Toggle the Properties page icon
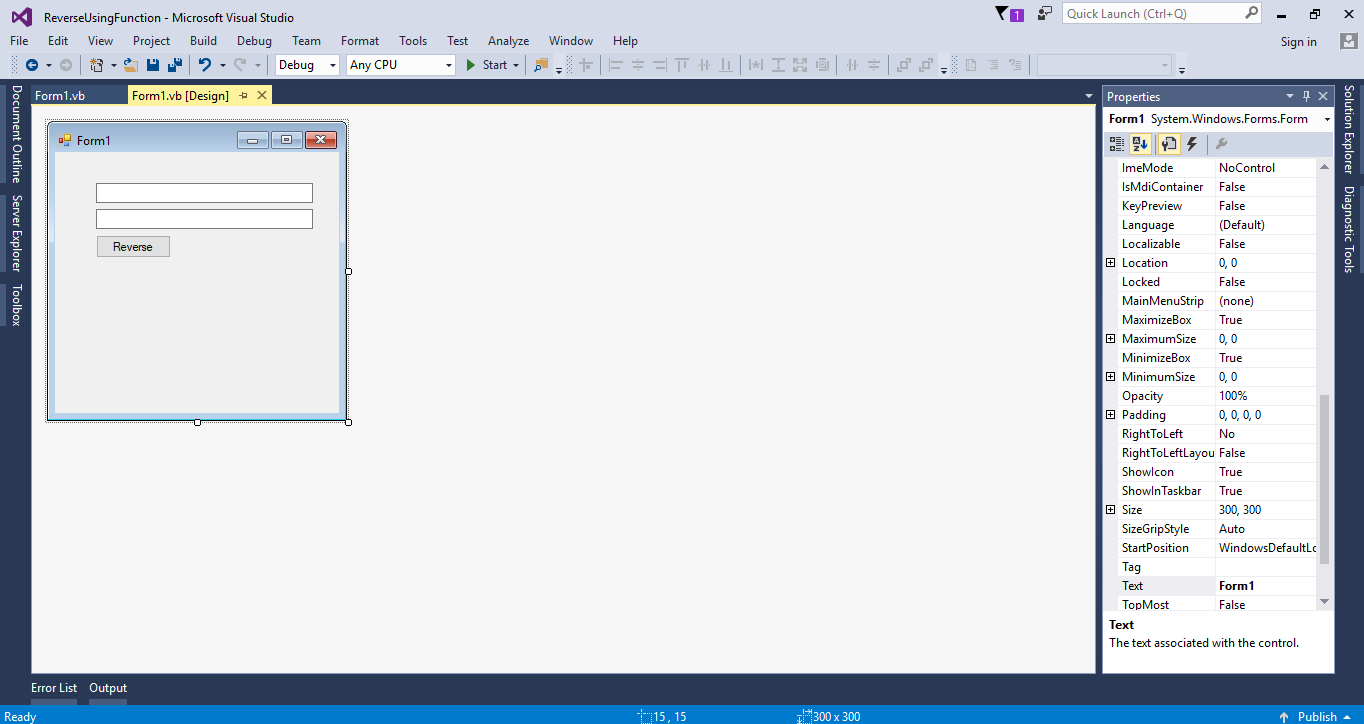The height and width of the screenshot is (724, 1364). (x=1168, y=144)
